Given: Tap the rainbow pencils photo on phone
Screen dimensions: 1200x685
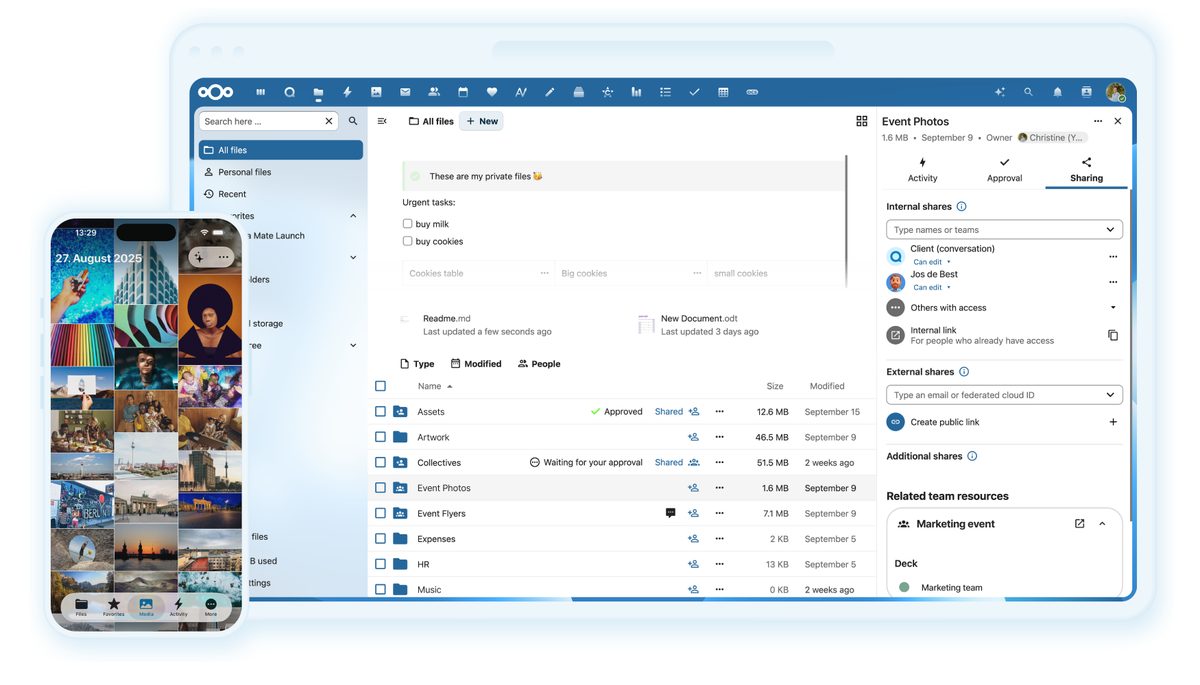Looking at the screenshot, I should click(x=82, y=346).
